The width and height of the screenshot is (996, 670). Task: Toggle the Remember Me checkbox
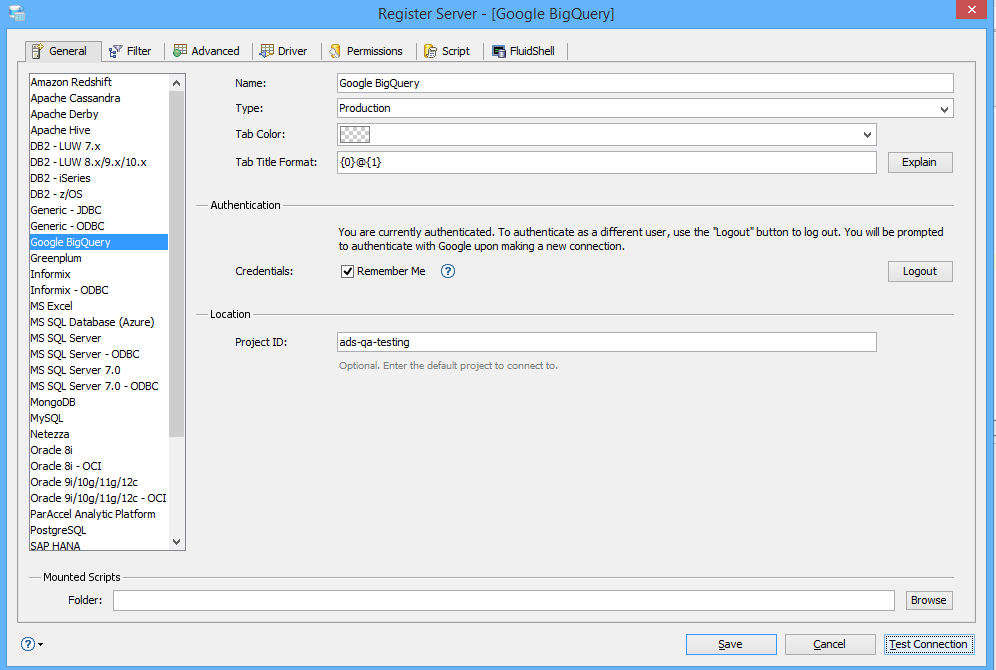pyautogui.click(x=347, y=272)
